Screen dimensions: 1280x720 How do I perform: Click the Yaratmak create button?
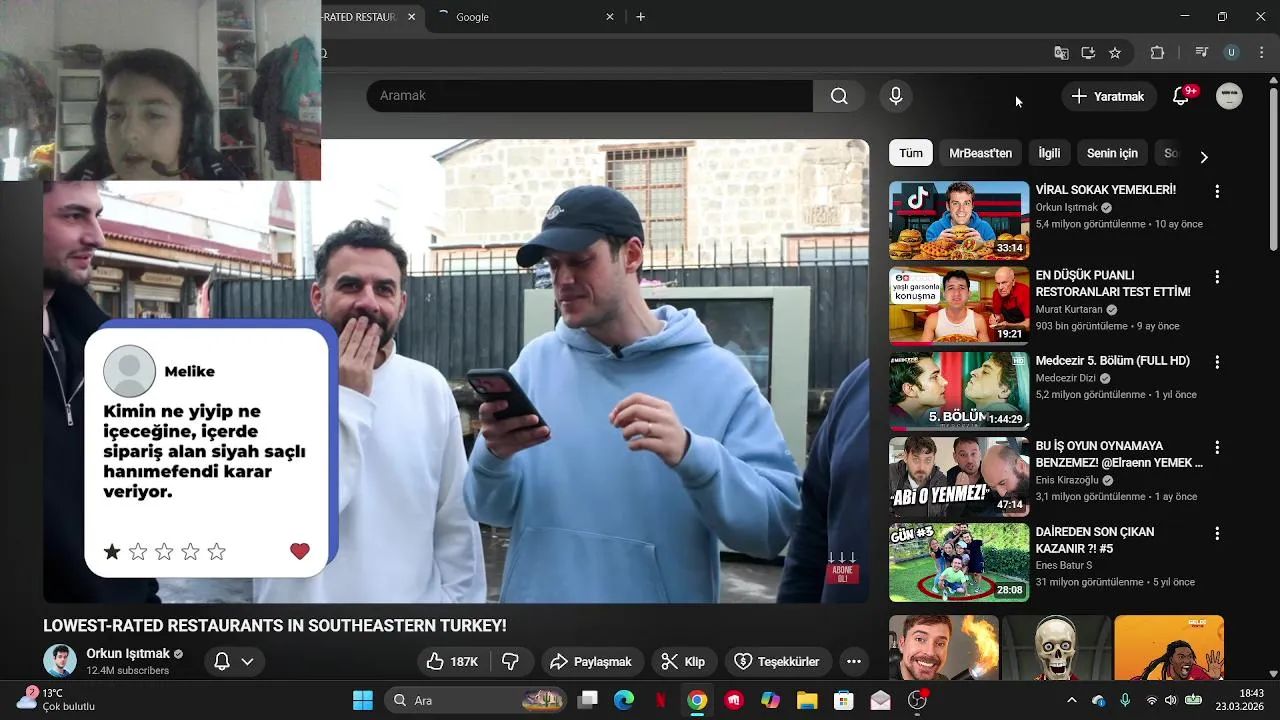pos(1108,96)
